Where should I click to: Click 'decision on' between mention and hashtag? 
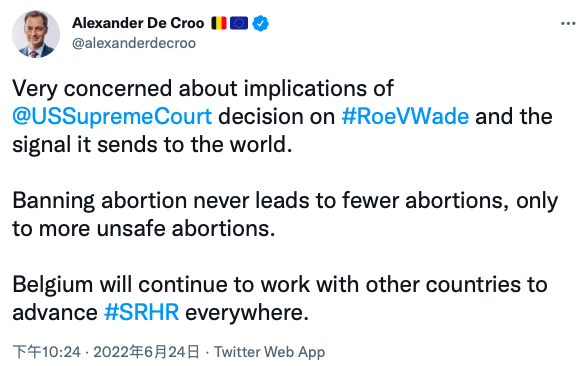click(277, 116)
